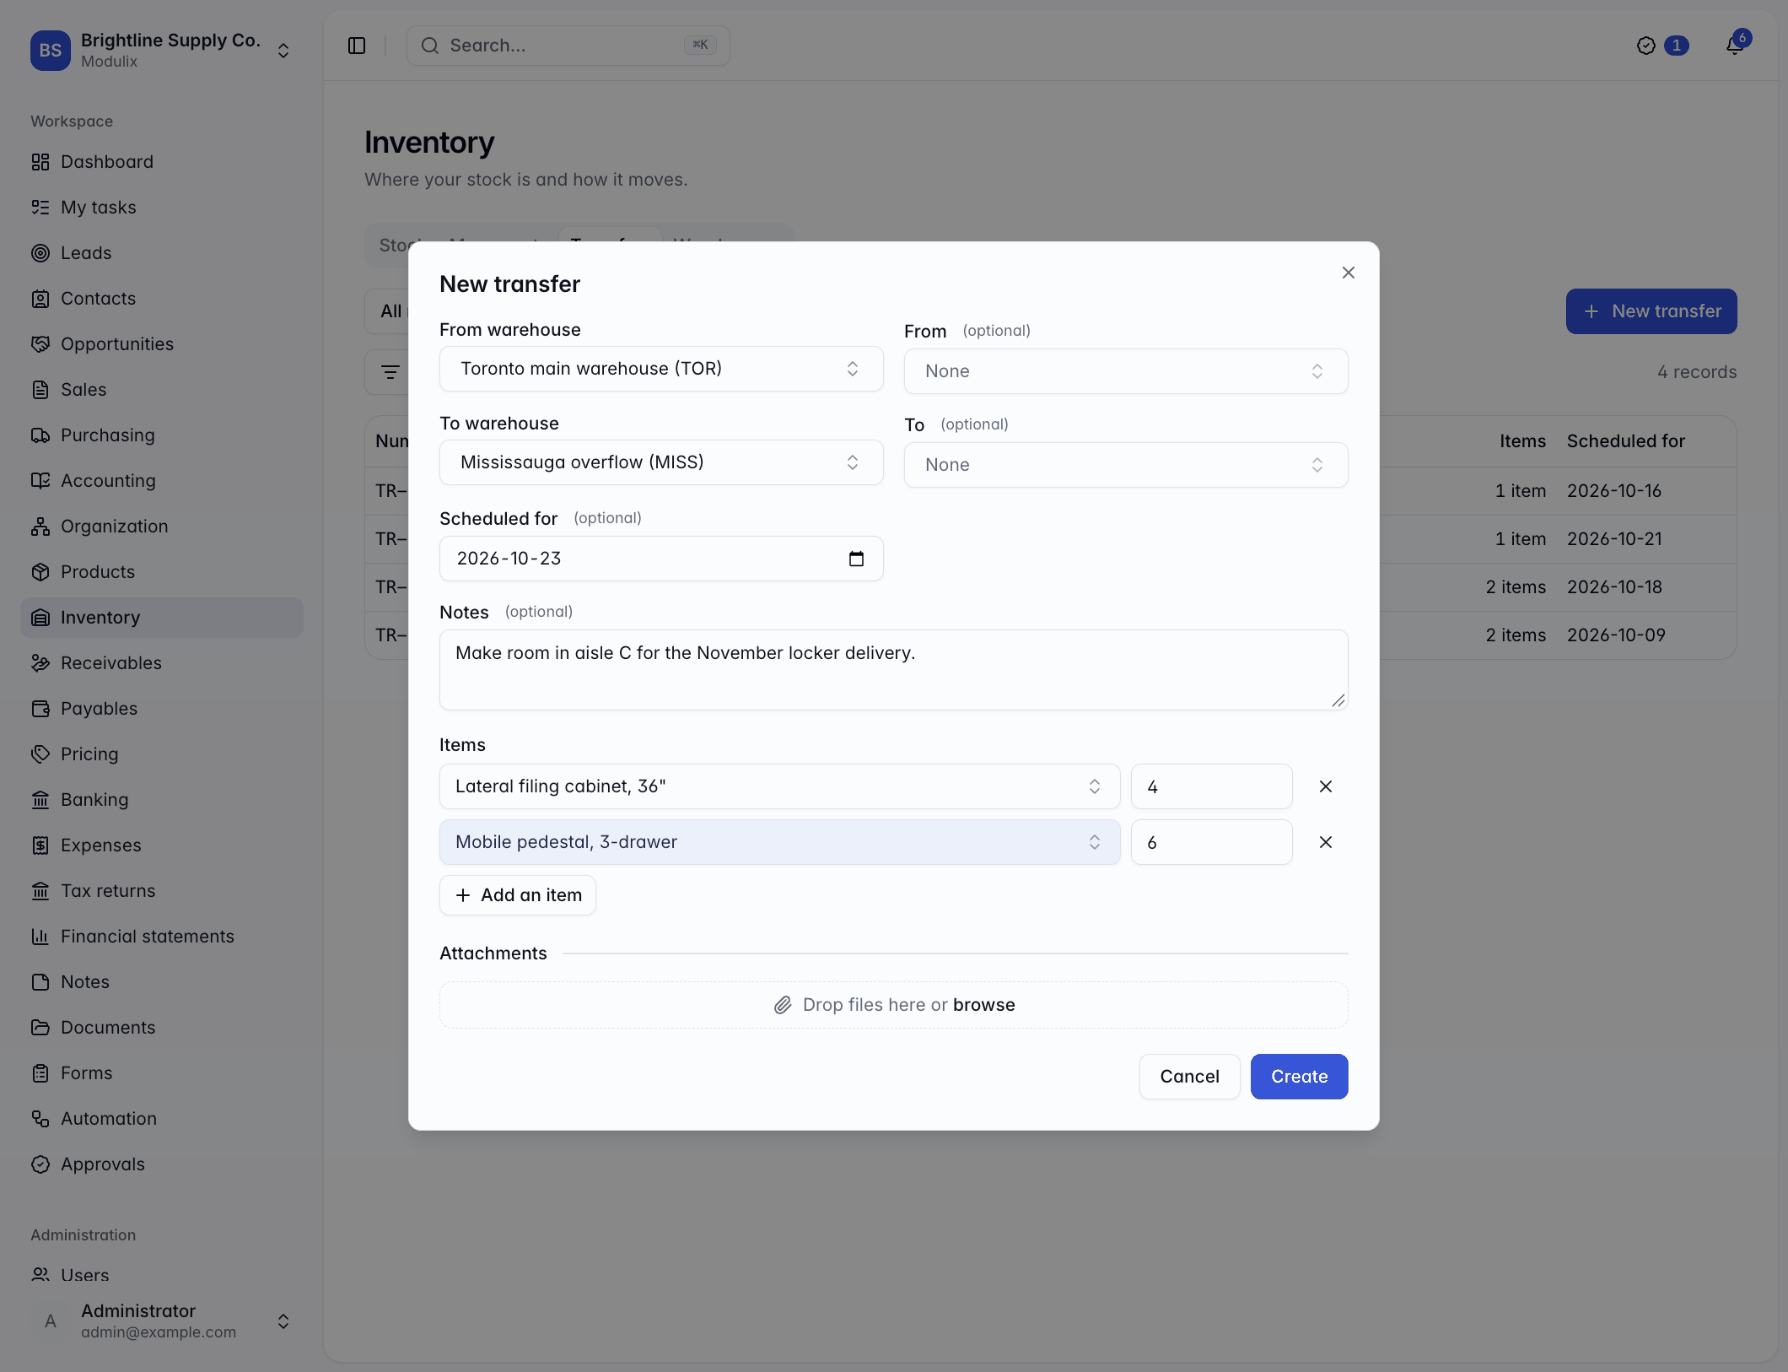Viewport: 1788px width, 1372px height.
Task: Open Banking in the sidebar
Action: click(x=162, y=799)
